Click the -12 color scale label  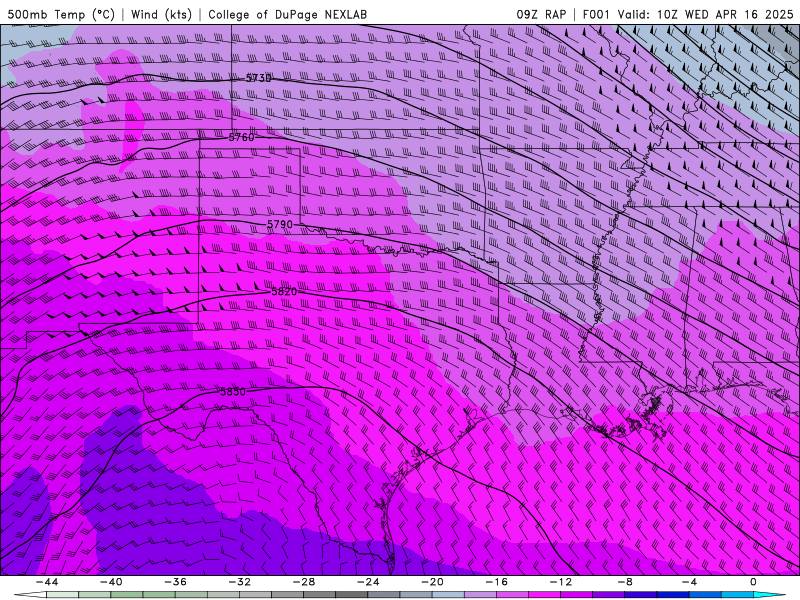point(561,582)
